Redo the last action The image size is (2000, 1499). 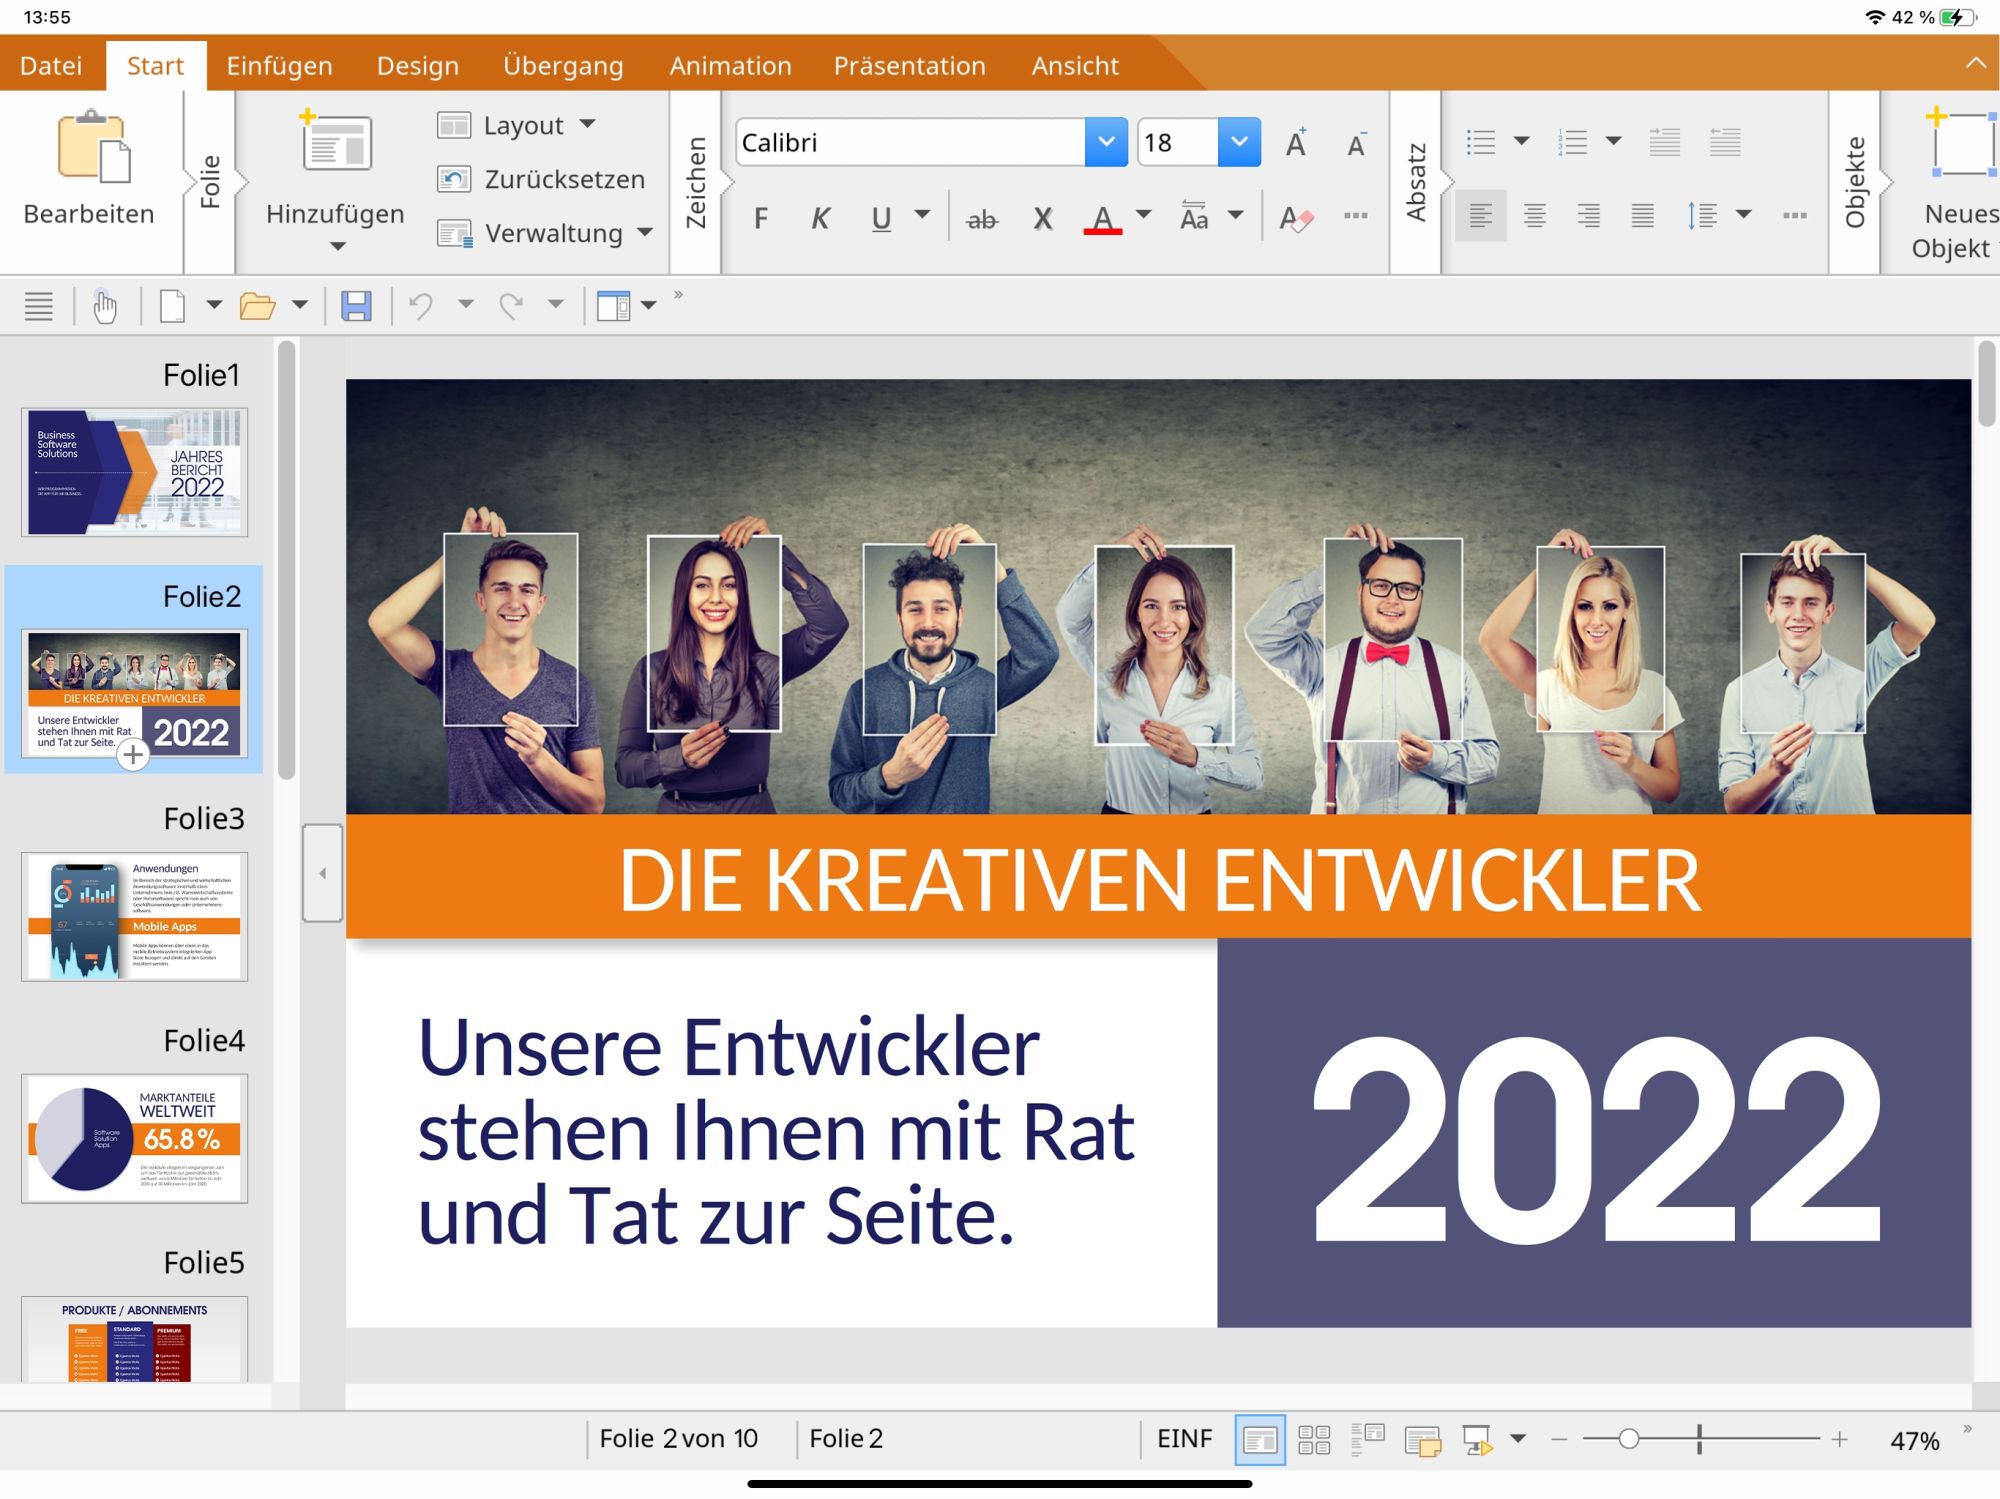point(511,306)
